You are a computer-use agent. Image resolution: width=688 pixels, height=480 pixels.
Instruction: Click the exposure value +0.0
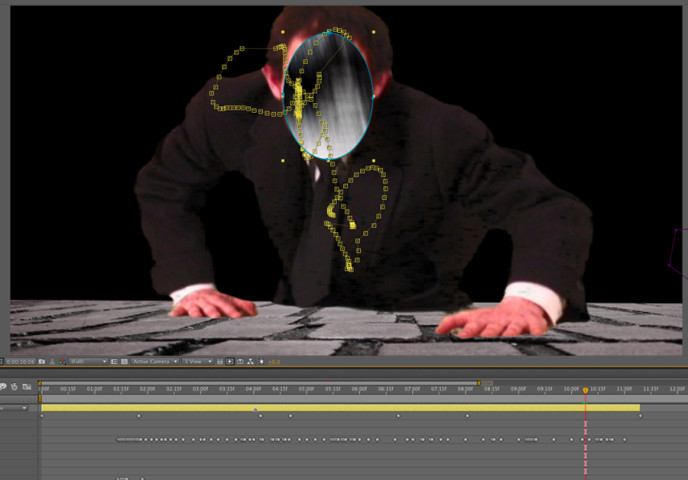(x=274, y=361)
